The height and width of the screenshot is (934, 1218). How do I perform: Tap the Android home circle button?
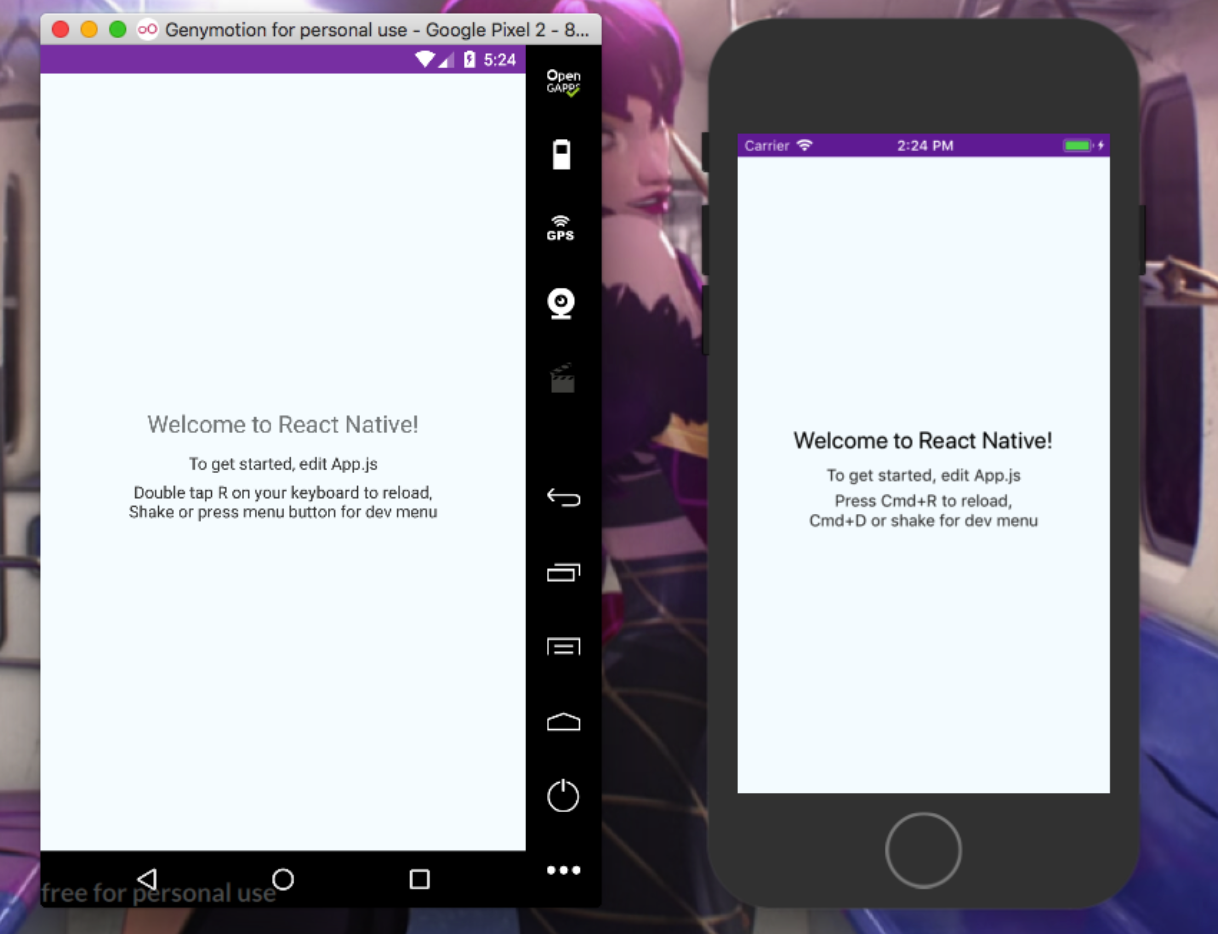point(283,879)
